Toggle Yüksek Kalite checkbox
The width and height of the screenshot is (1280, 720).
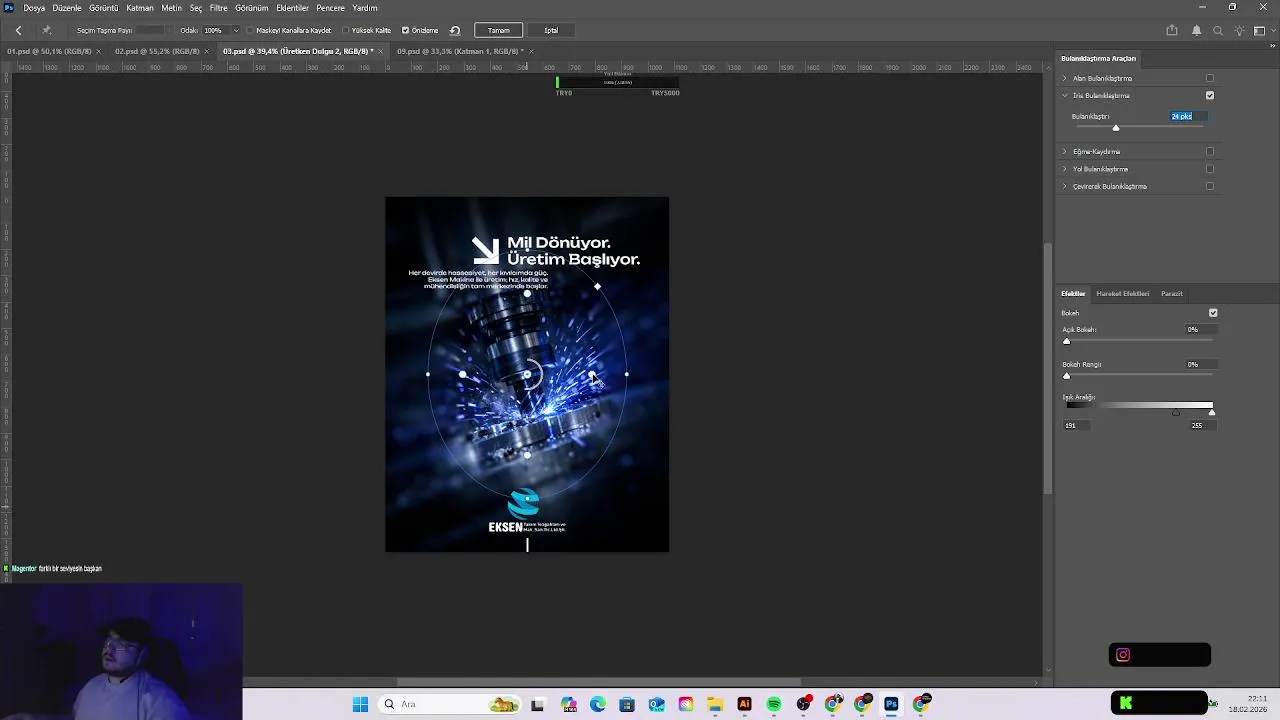click(x=345, y=30)
